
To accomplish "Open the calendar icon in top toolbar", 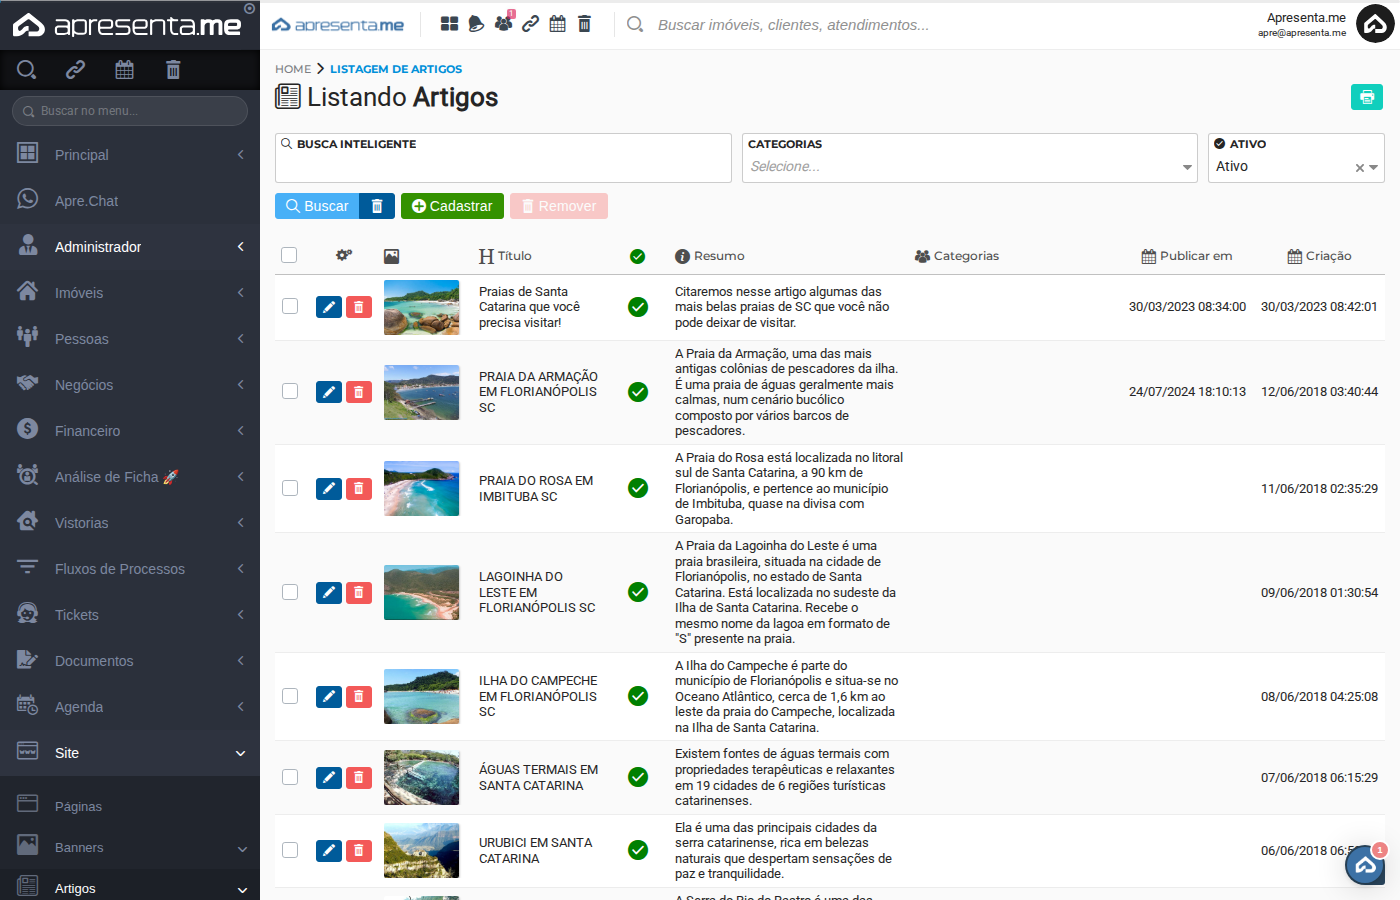I will click(557, 22).
